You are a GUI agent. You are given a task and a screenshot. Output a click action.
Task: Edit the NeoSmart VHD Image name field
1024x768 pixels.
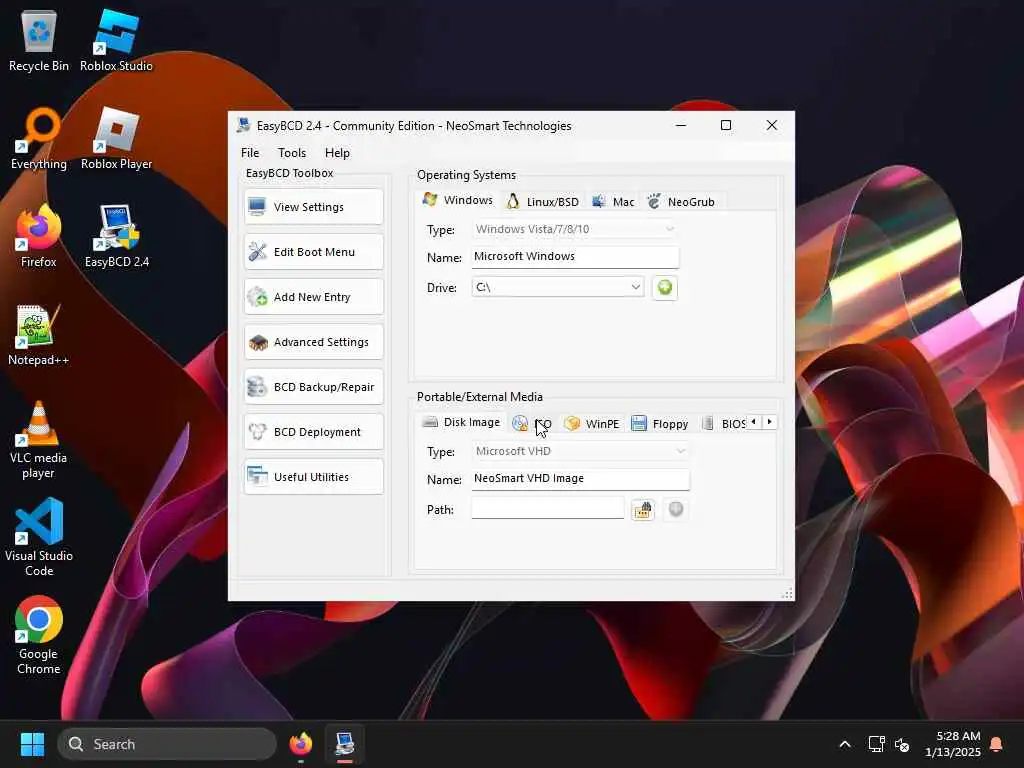pos(580,479)
